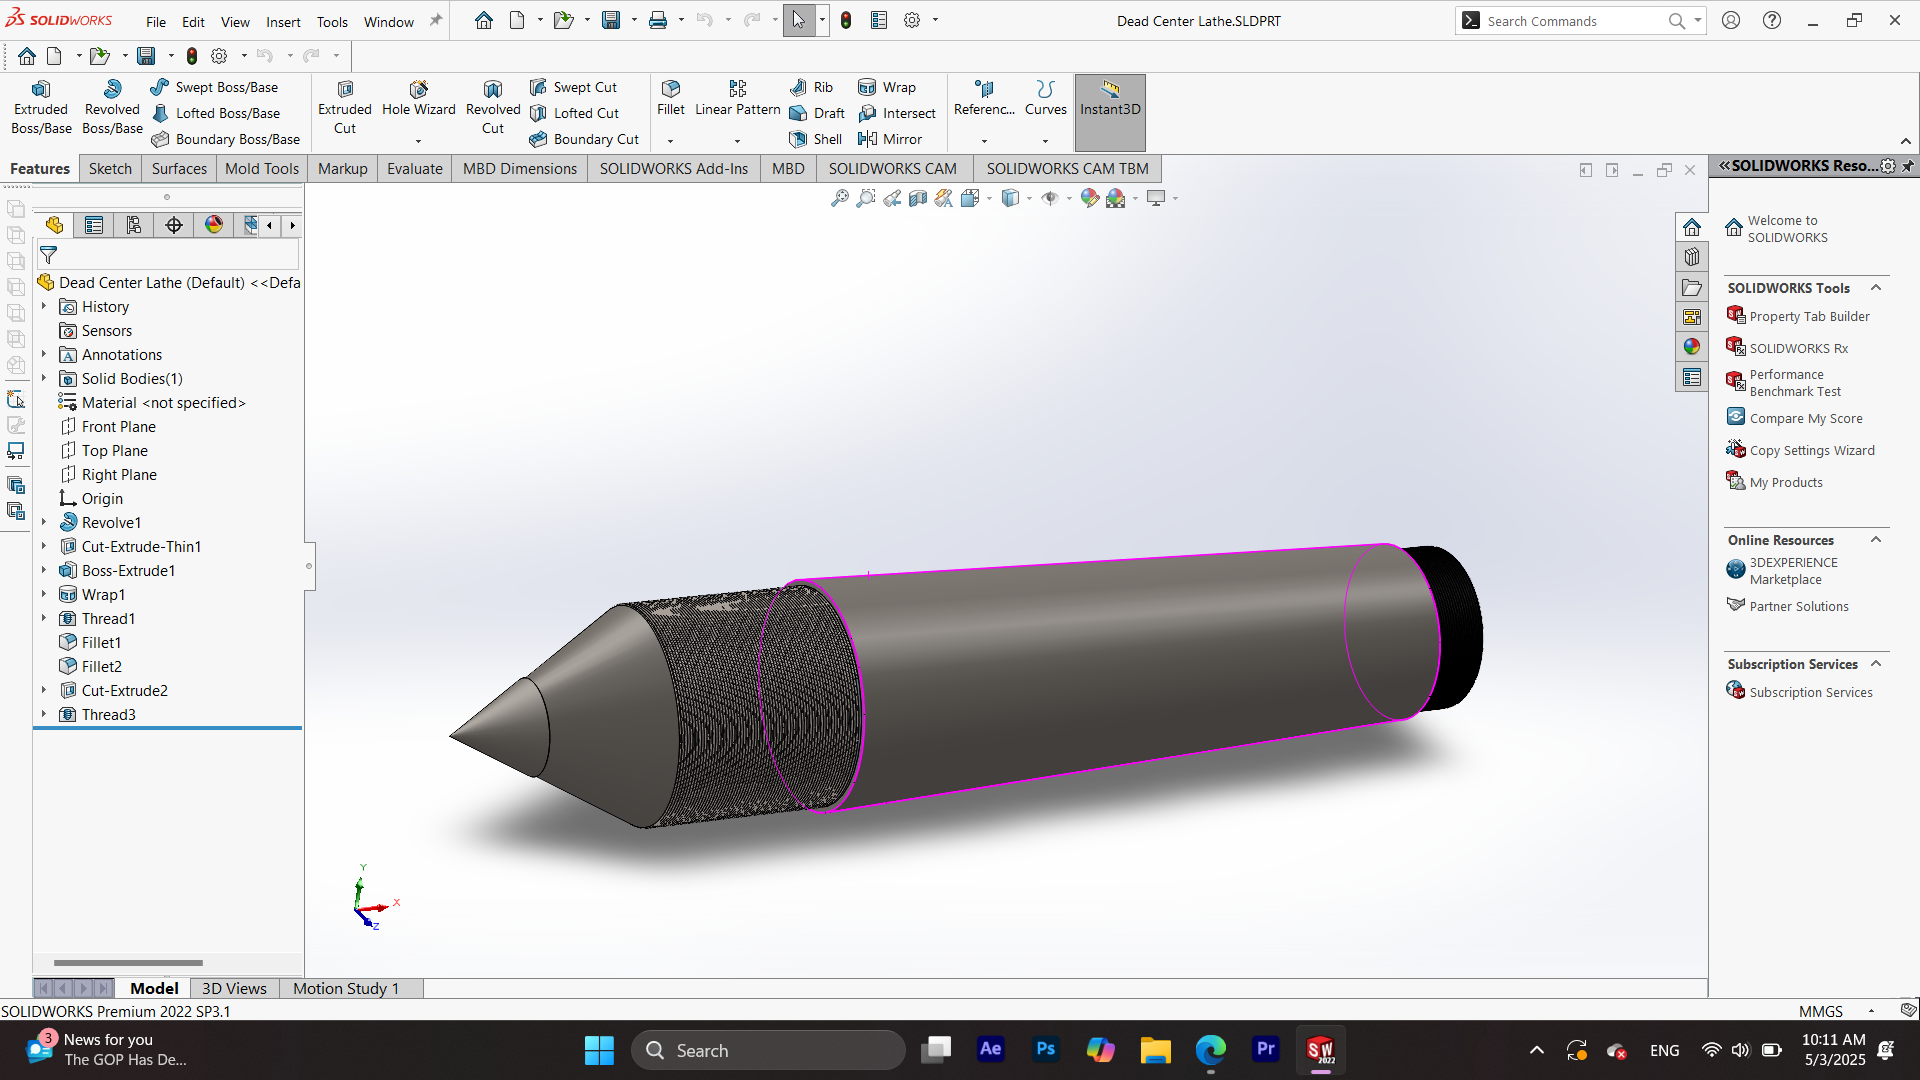Click the Swept Boss/Base tool
The height and width of the screenshot is (1080, 1920).
point(215,88)
